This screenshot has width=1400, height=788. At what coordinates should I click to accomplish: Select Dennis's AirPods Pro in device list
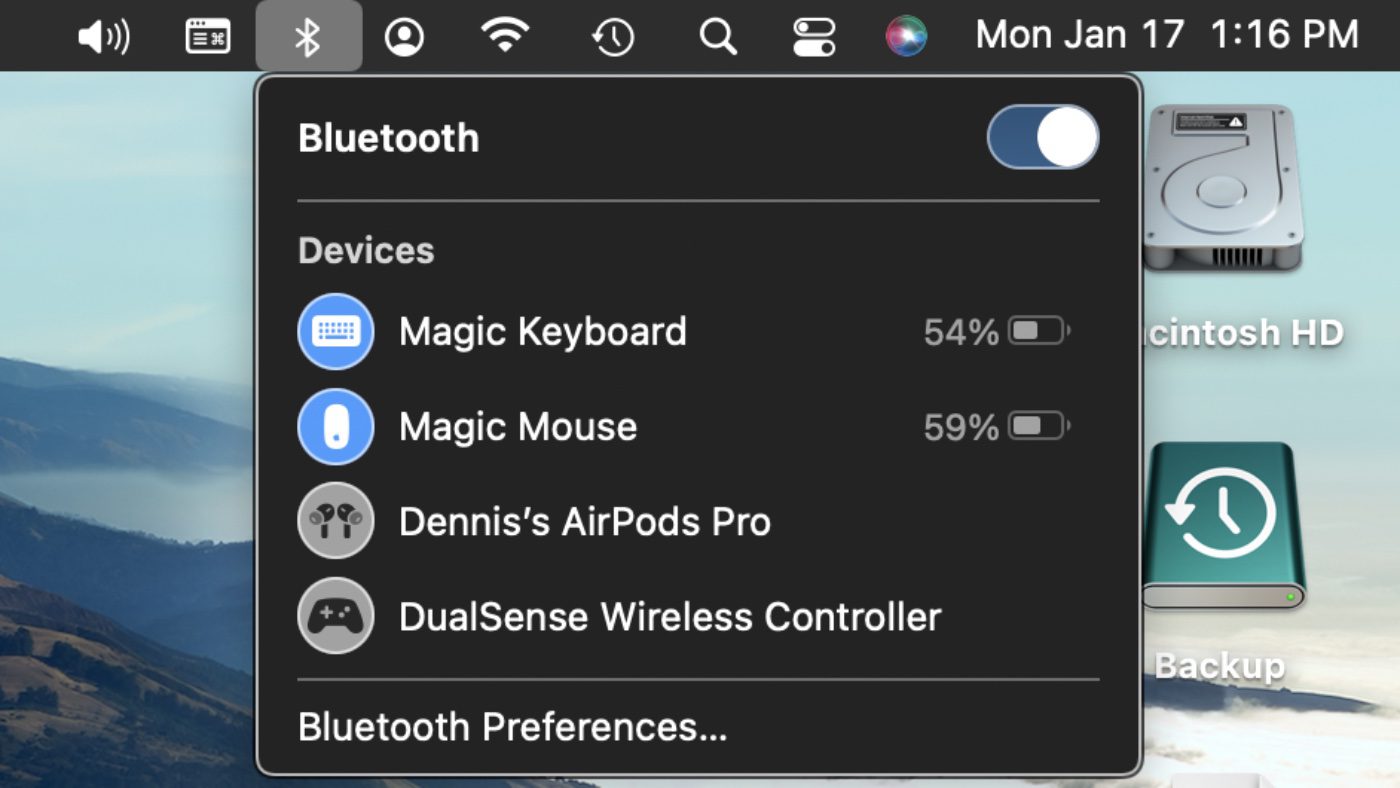[585, 522]
